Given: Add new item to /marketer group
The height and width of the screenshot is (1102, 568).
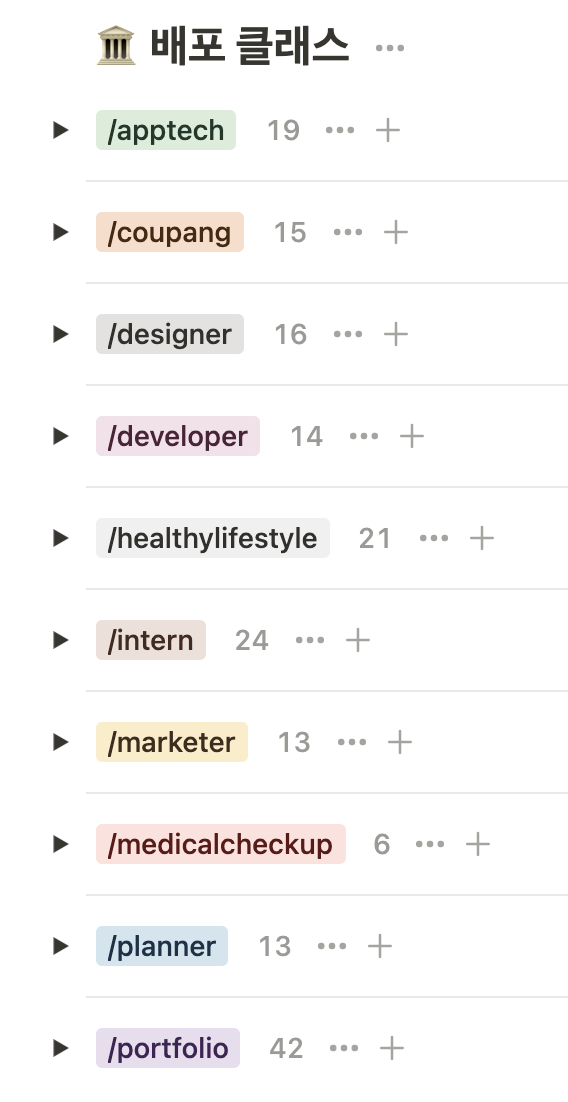Looking at the screenshot, I should coord(400,742).
